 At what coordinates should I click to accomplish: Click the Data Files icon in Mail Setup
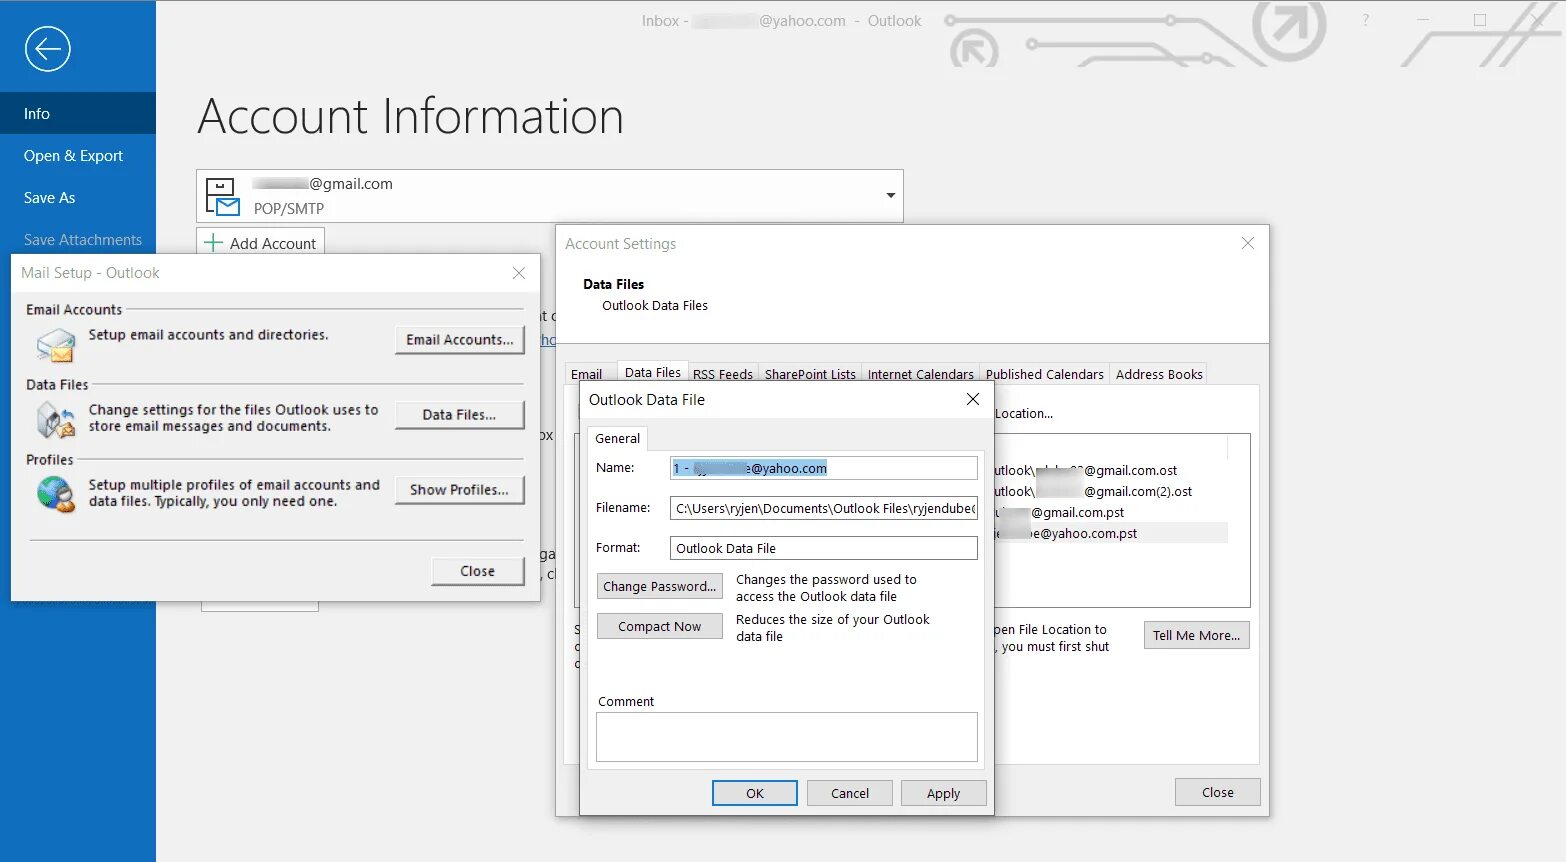pos(56,420)
